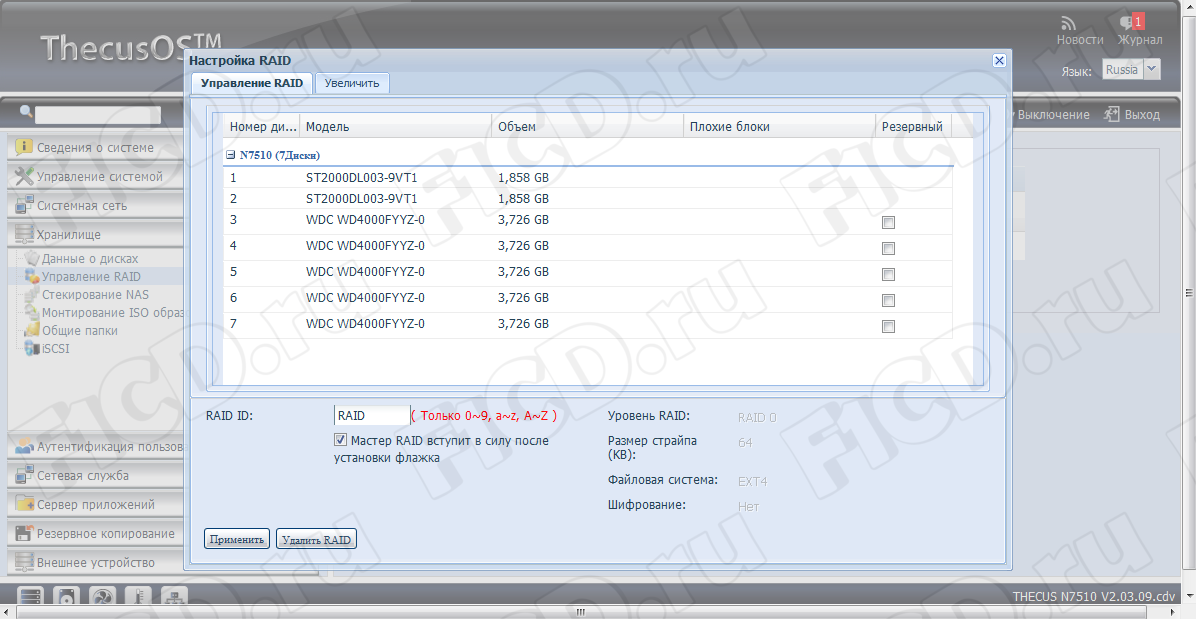Click the RAID ID input field
This screenshot has width=1196, height=619.
point(372,415)
